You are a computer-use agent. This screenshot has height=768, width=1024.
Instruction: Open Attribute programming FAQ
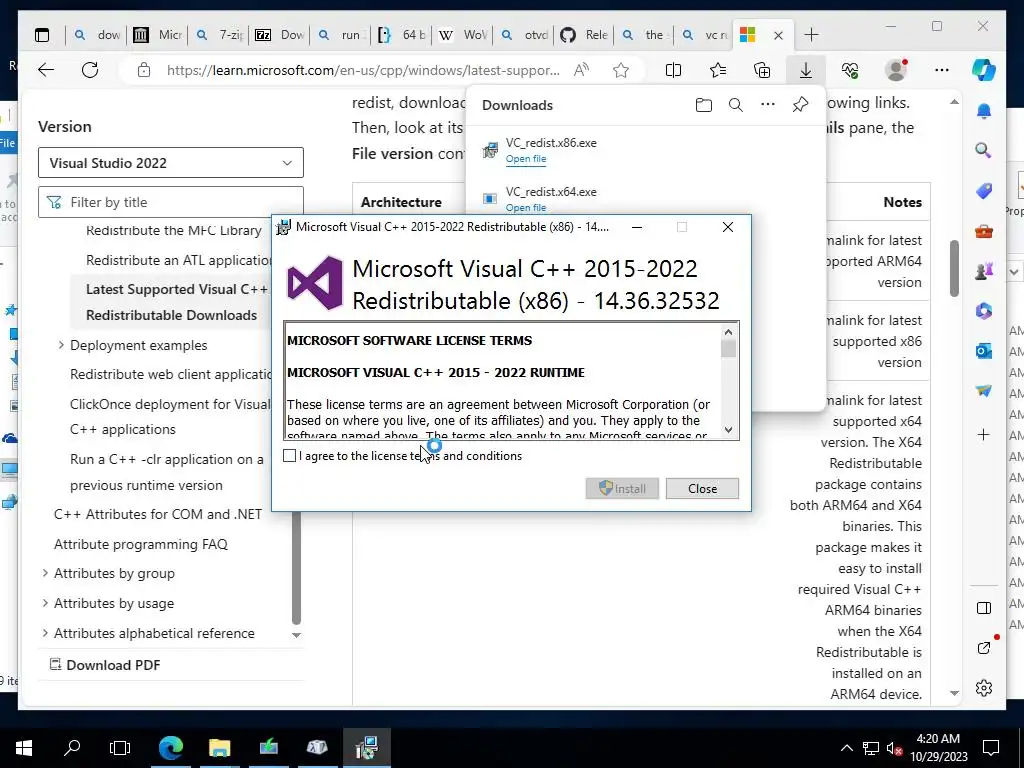coord(140,544)
